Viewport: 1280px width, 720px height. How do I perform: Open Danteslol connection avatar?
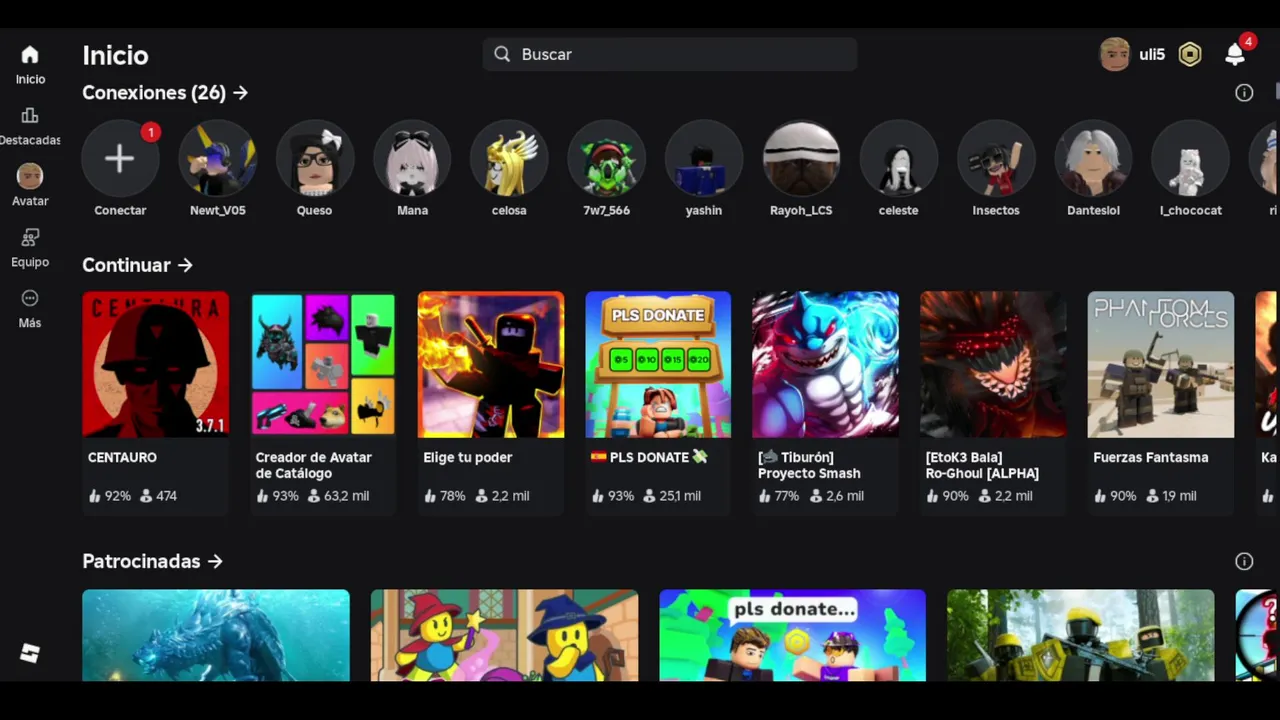click(x=1093, y=158)
